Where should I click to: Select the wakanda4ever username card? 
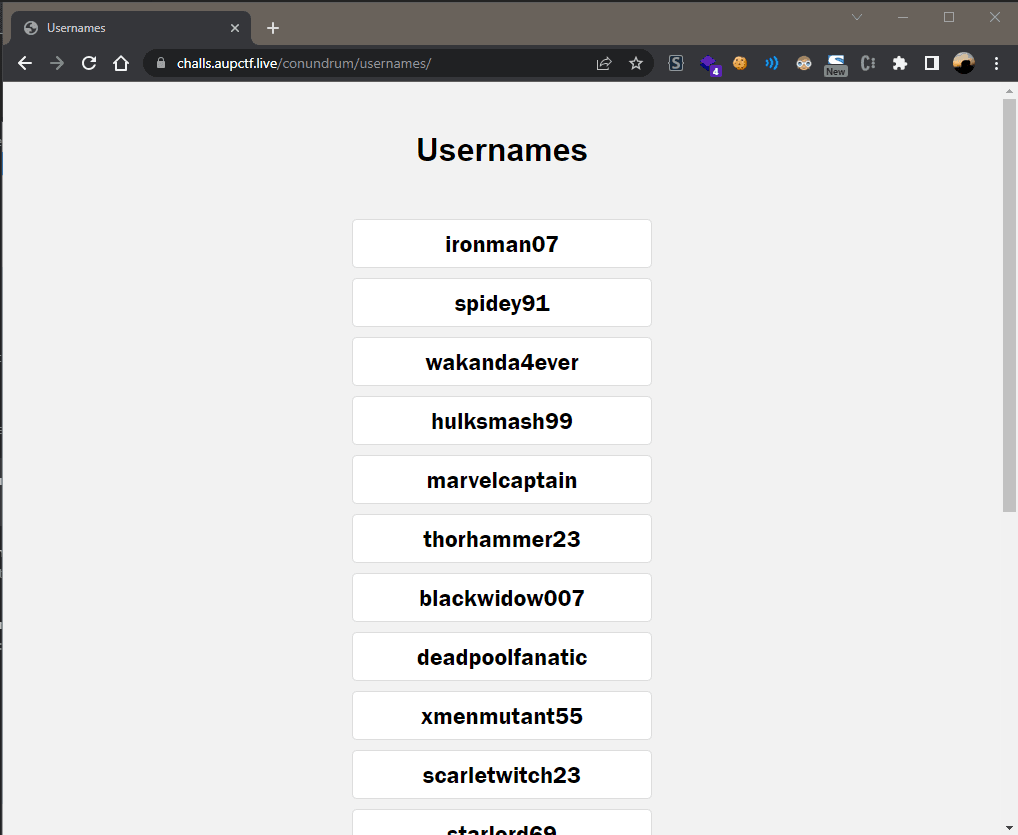[501, 361]
